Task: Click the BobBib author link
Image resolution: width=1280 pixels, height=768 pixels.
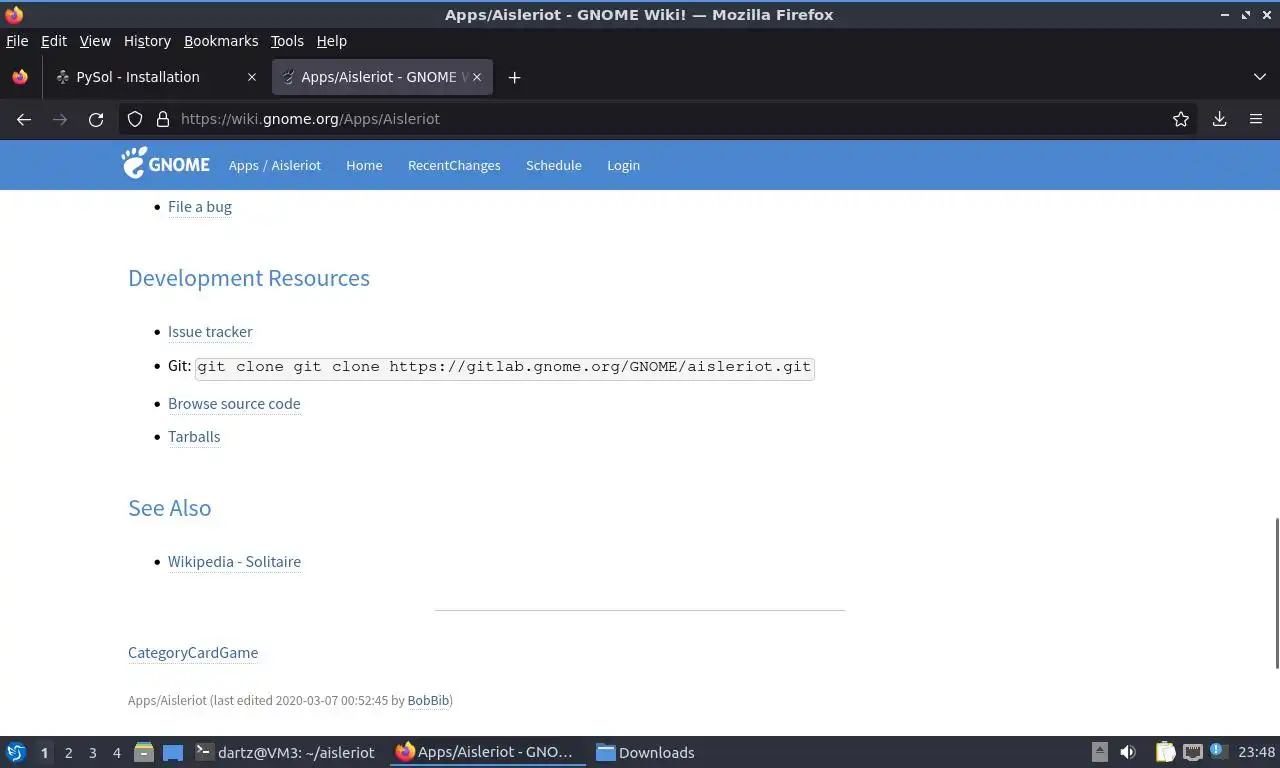Action: point(428,701)
